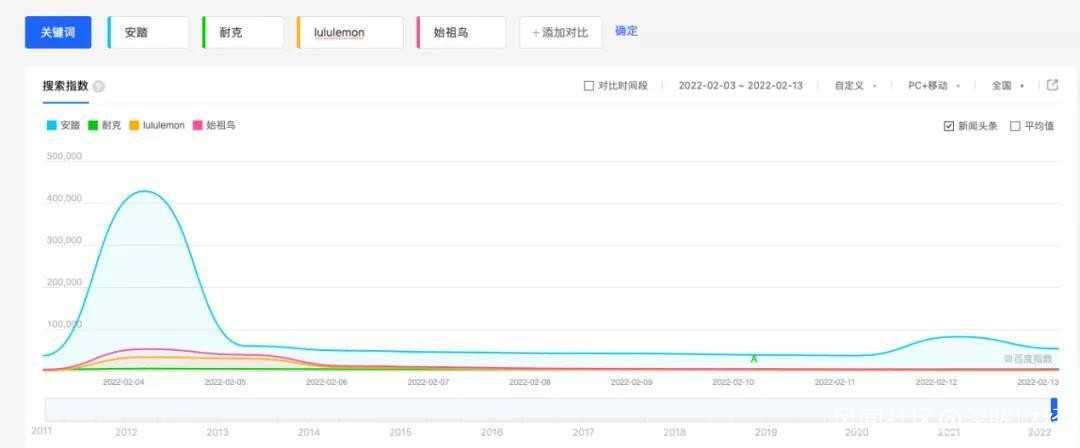Click the 2022-02-04 date axis label
Viewport: 1080px width, 448px height.
point(123,382)
